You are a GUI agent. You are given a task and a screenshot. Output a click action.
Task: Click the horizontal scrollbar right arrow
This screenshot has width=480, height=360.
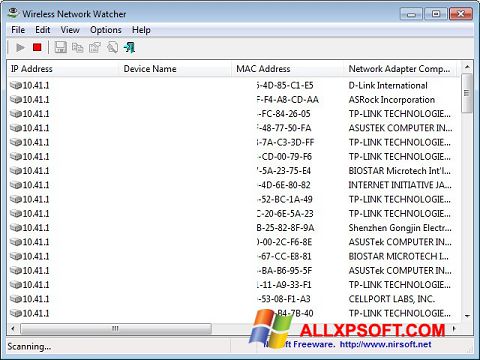click(x=454, y=329)
